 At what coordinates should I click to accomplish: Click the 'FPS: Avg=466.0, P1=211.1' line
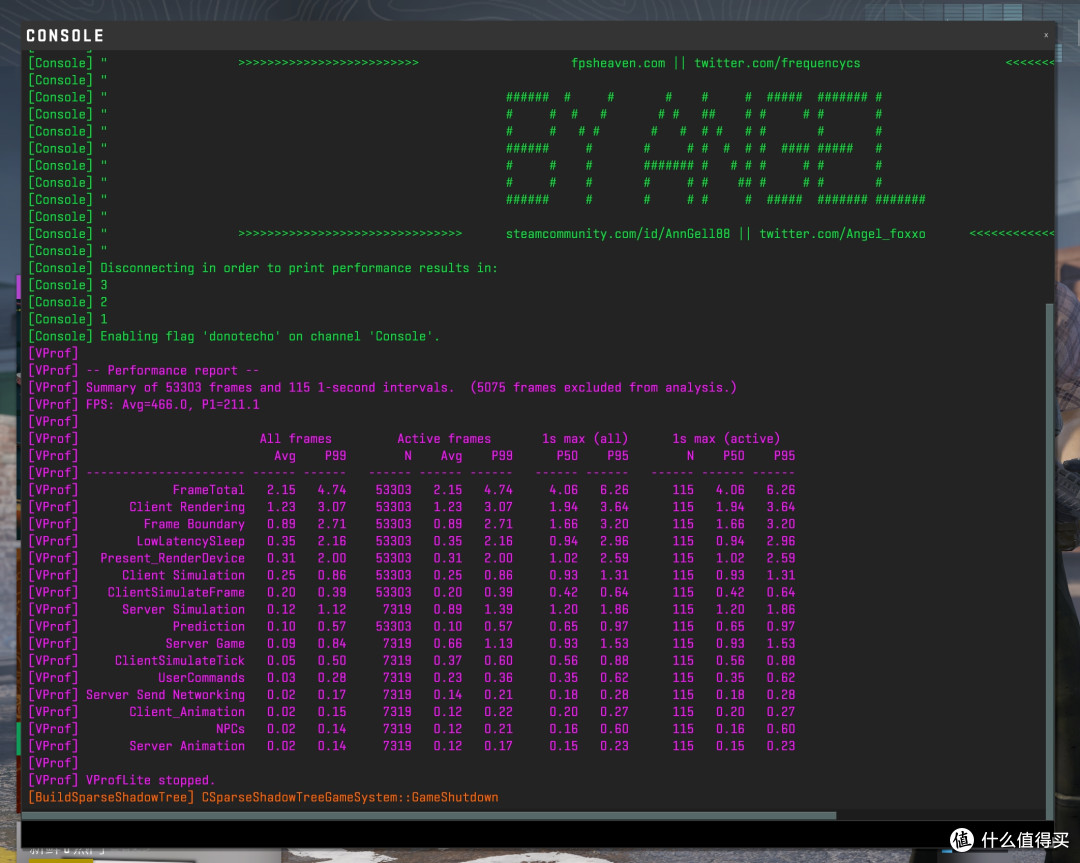(x=173, y=404)
